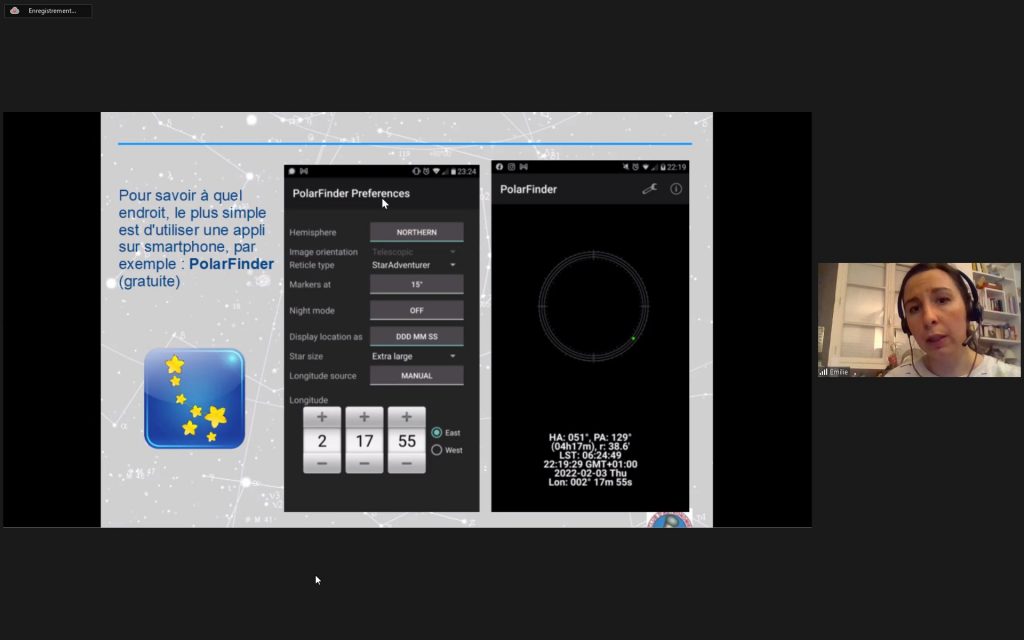Click the Lon: 002° 17m 55s readout
1024x640 pixels.
[590, 483]
